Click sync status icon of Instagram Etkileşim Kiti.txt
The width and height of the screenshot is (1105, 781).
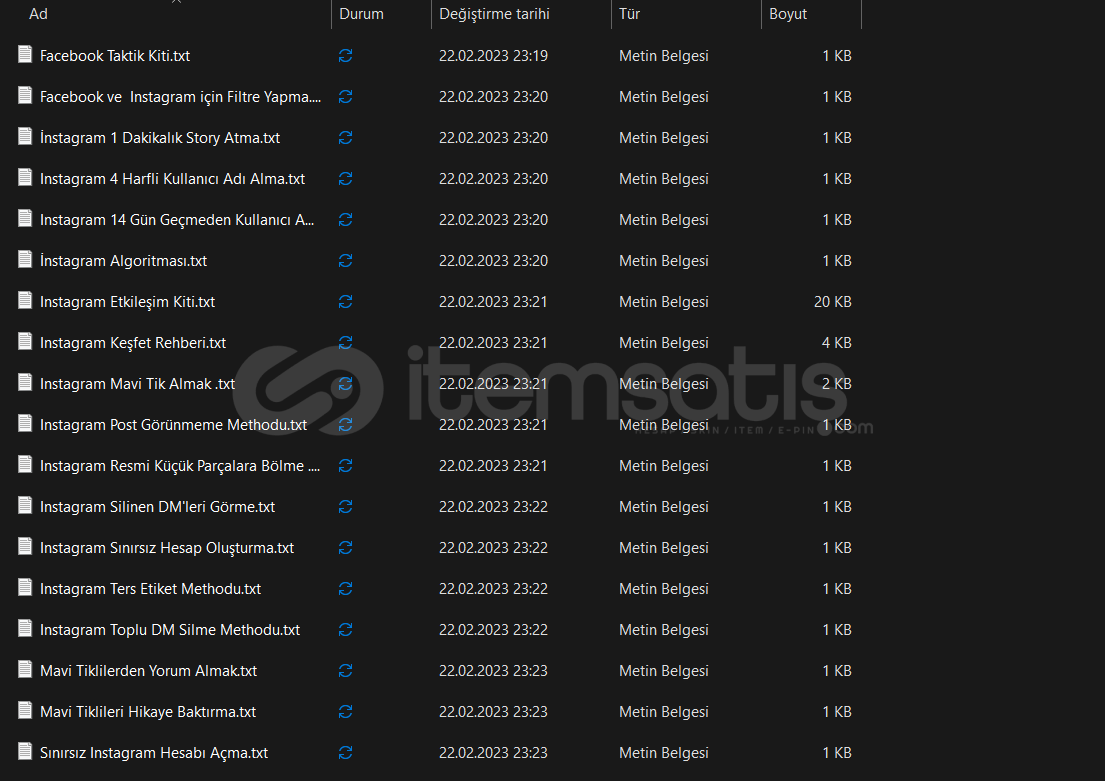(345, 302)
